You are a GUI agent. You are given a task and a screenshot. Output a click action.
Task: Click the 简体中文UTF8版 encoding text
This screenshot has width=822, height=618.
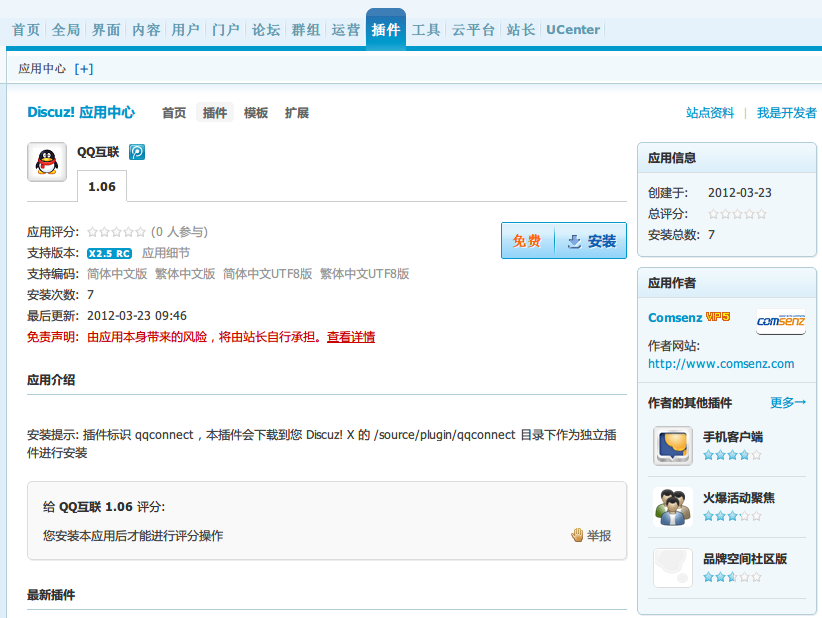tap(267, 274)
